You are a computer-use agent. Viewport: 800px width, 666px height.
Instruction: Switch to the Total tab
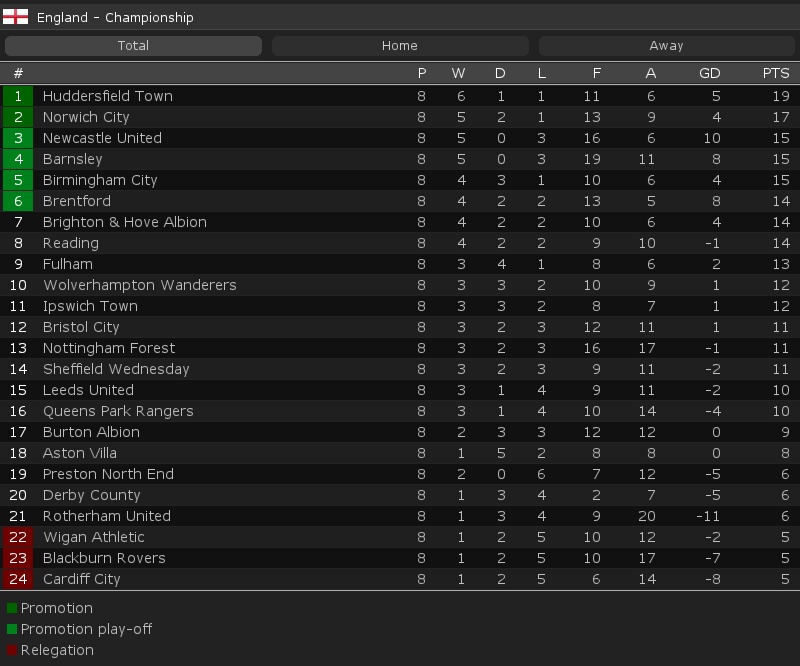click(x=133, y=45)
